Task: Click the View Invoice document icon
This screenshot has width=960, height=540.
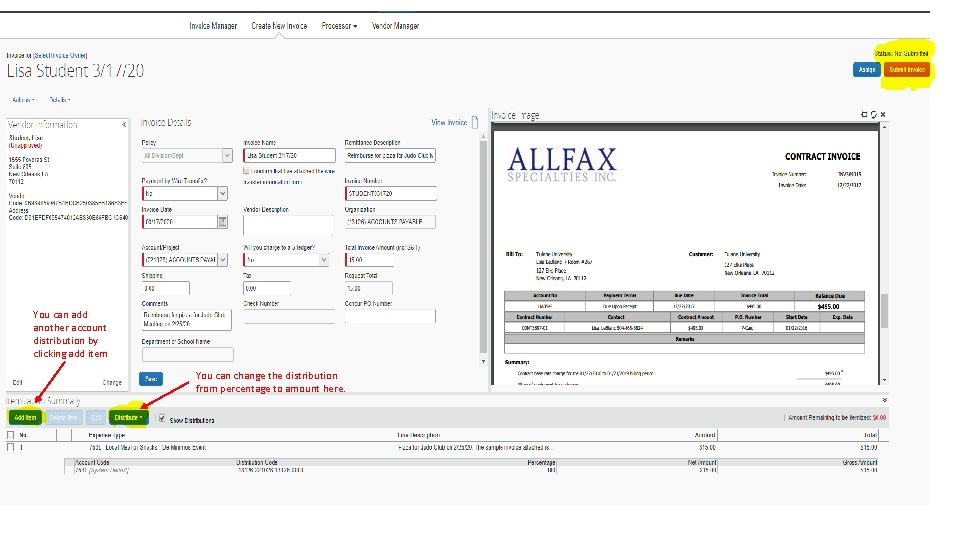Action: tap(474, 122)
